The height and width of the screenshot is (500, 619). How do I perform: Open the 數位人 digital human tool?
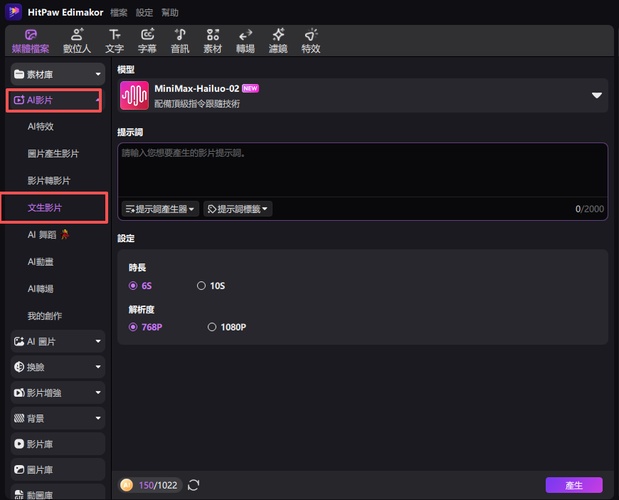tap(77, 40)
